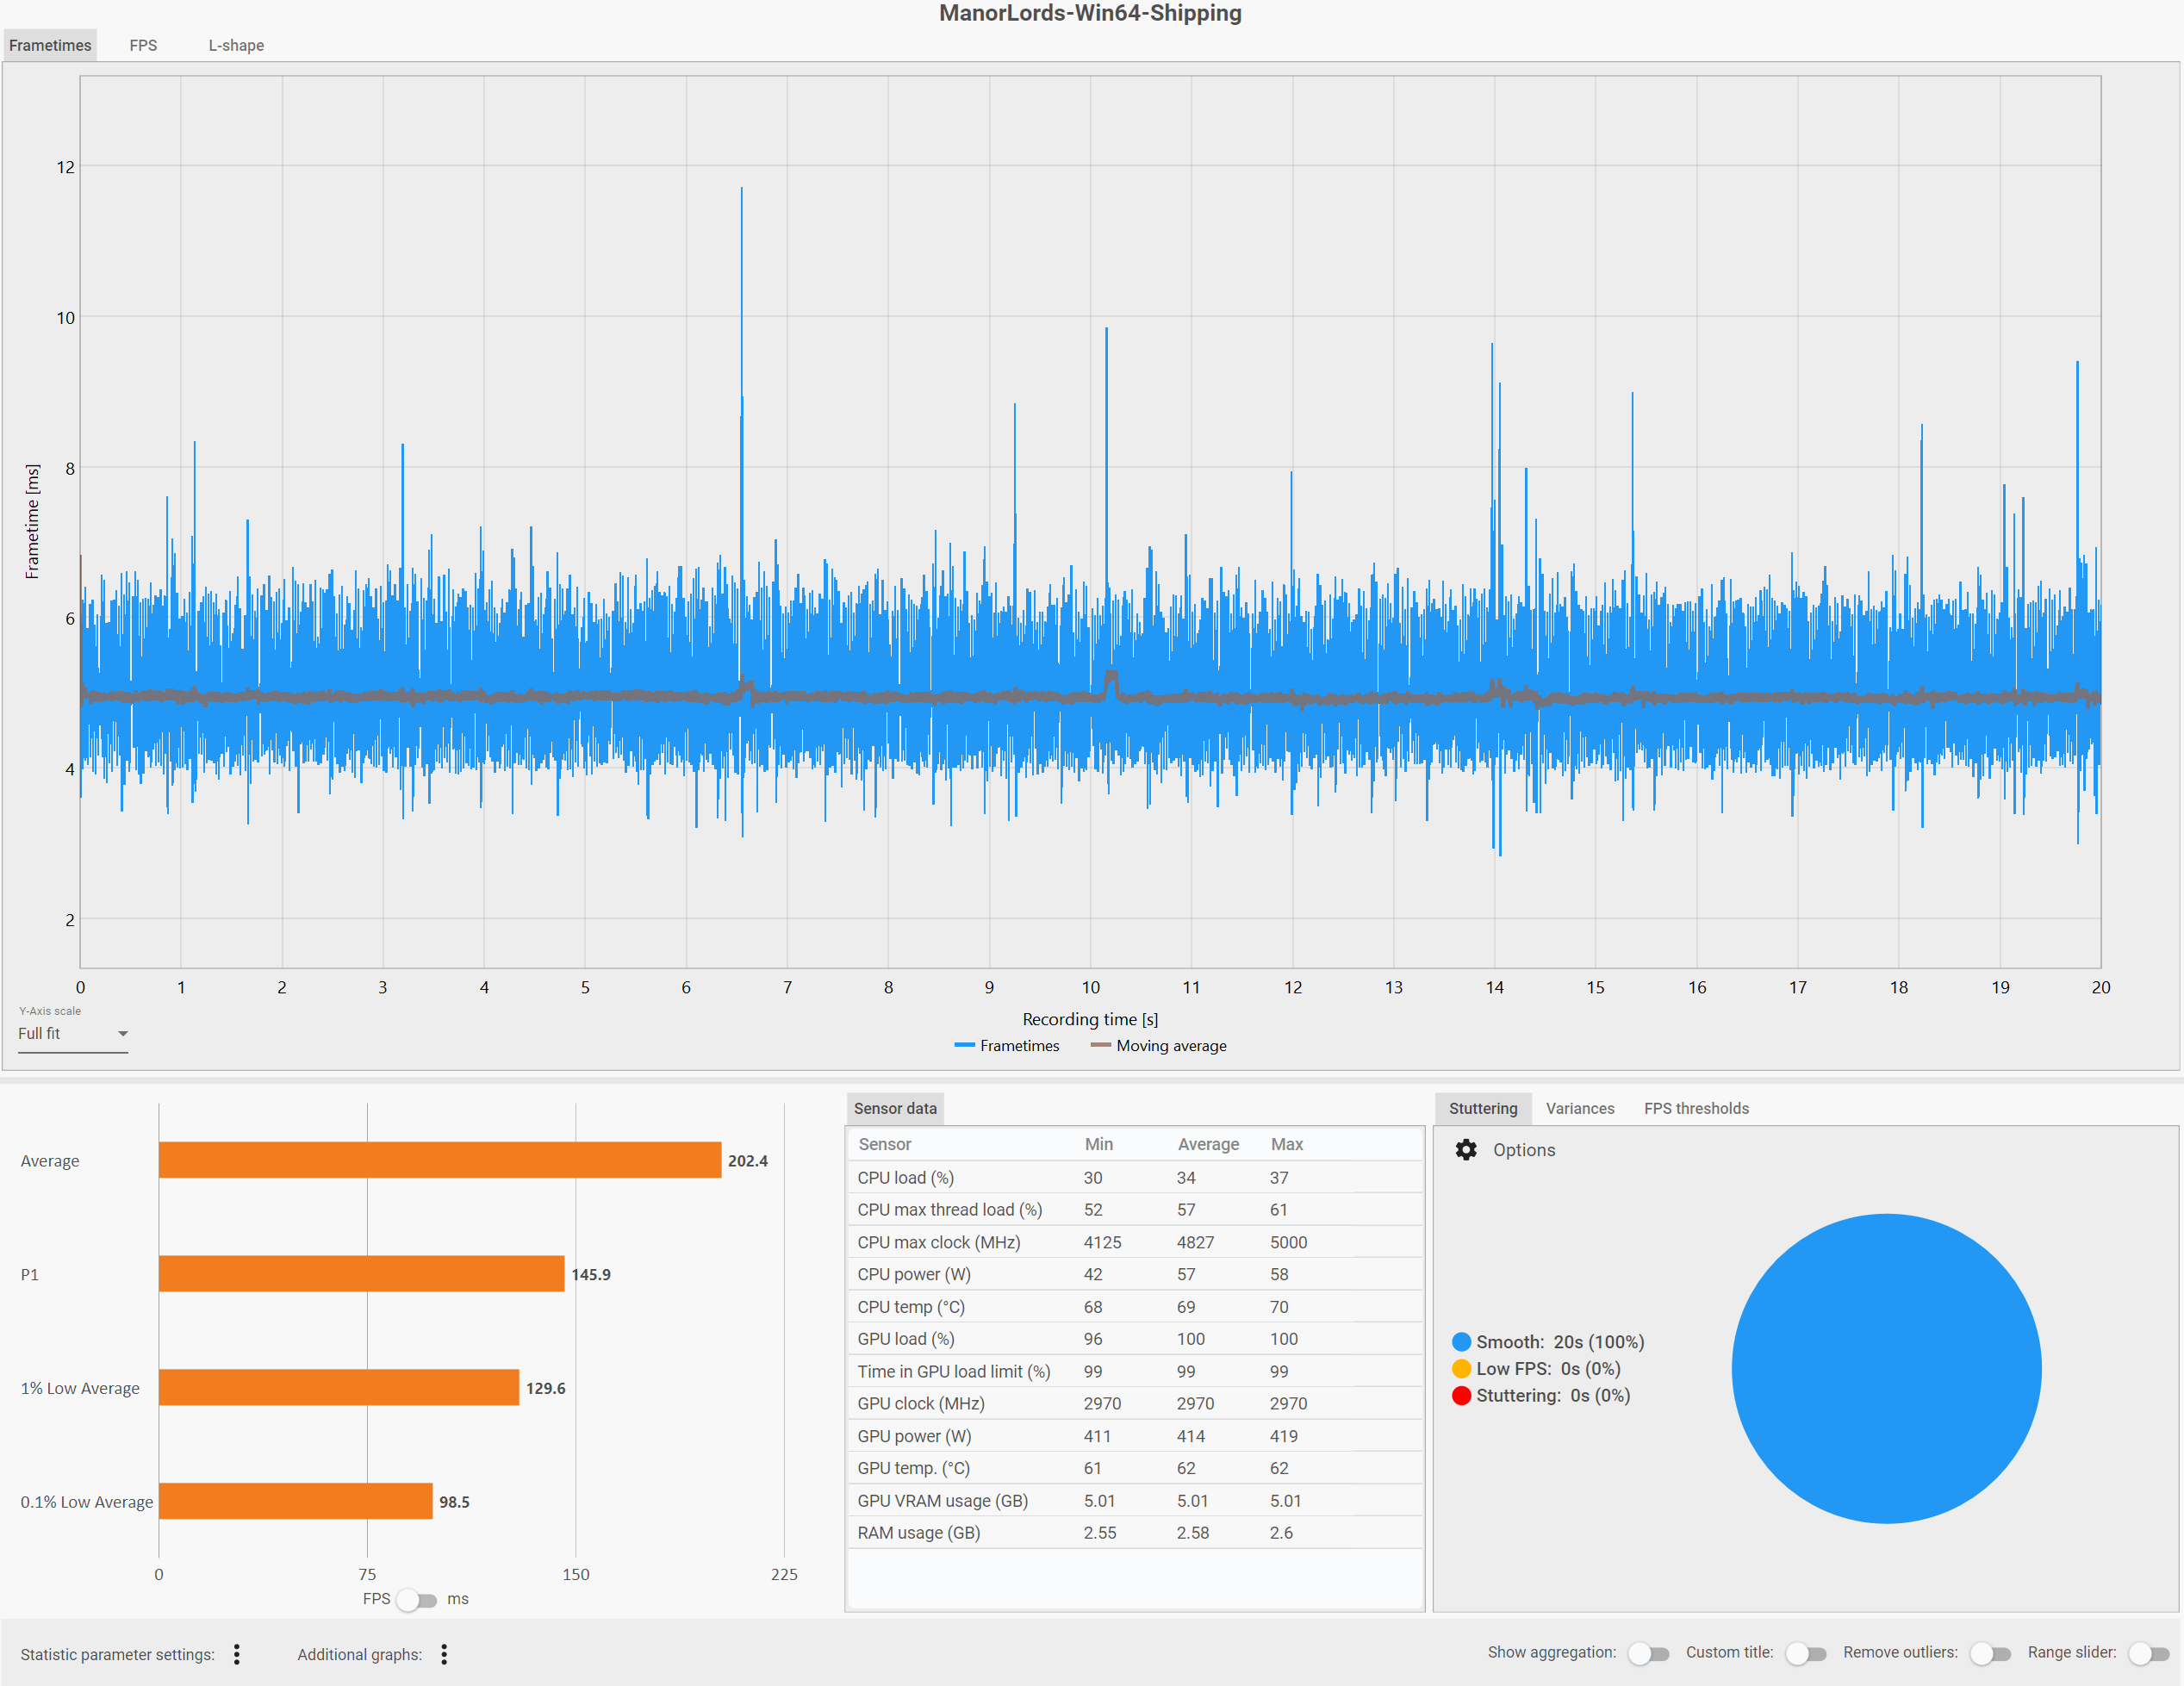2184x1686 pixels.
Task: Expand the Y-Axis scale Full fit dropdown
Action: pos(73,1034)
